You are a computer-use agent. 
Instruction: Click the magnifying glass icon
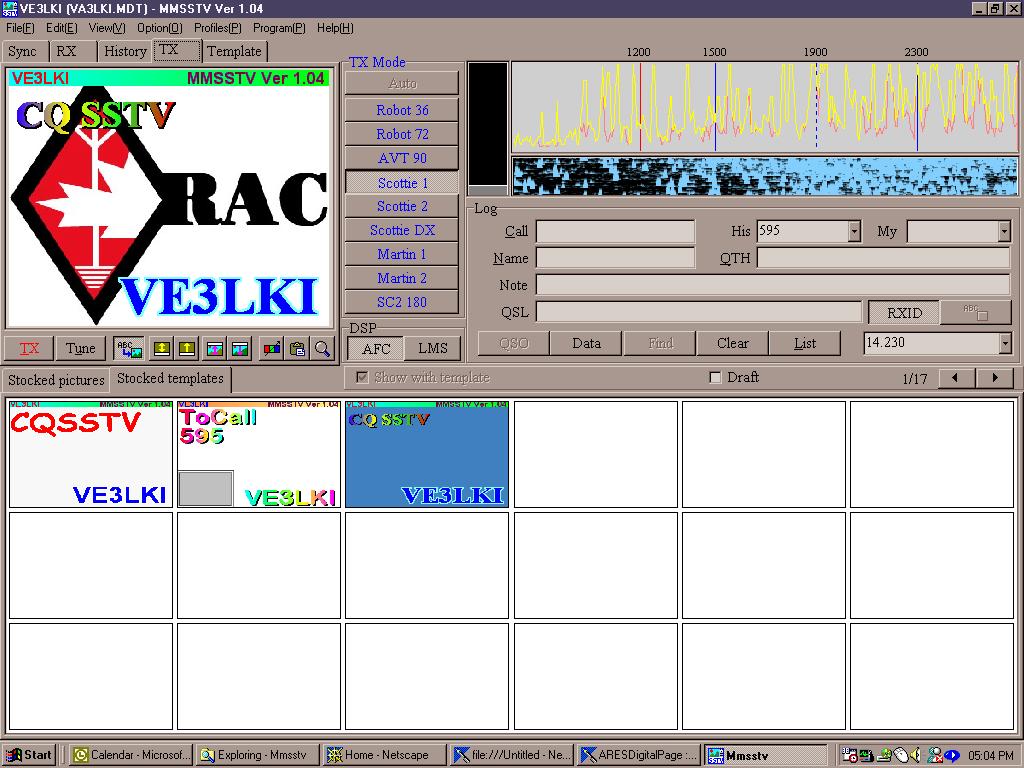[322, 349]
